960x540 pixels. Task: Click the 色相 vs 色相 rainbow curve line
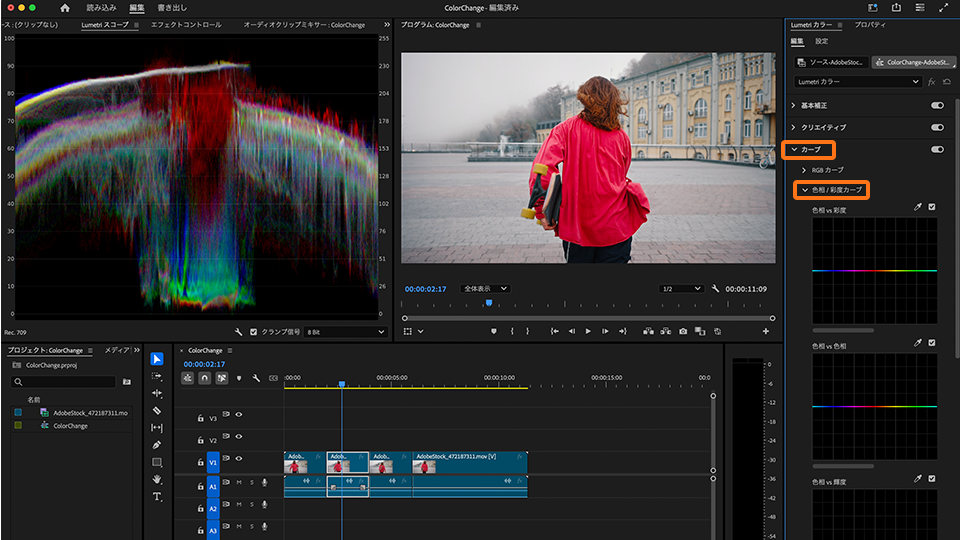click(x=874, y=406)
